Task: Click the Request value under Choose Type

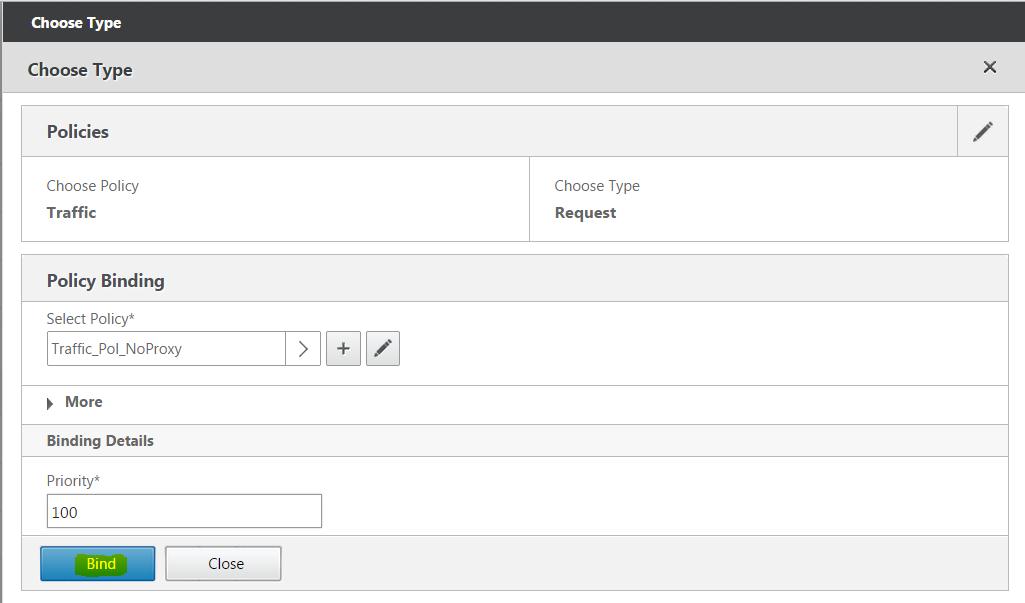Action: 585,213
